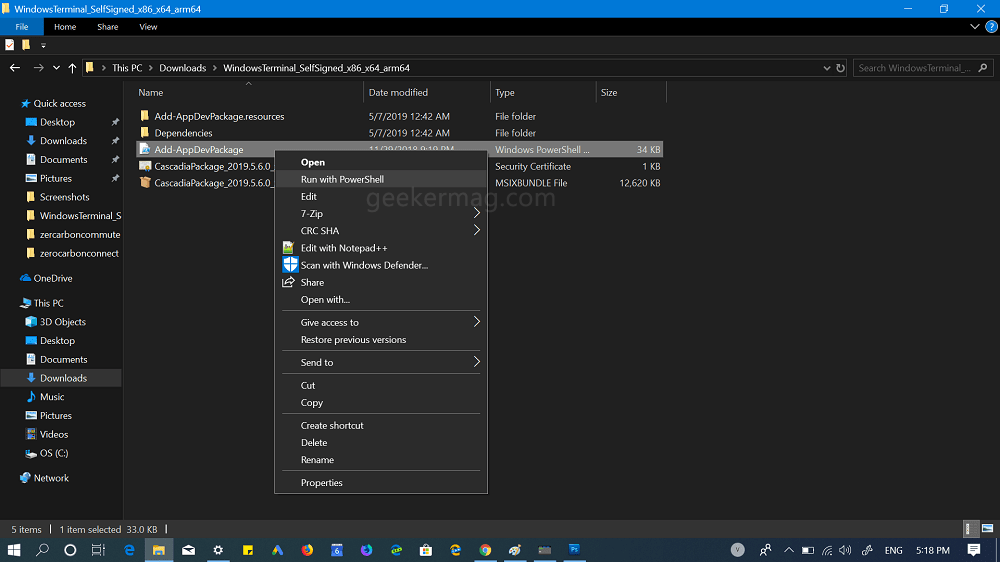The width and height of the screenshot is (1000, 562).
Task: Open Screenshots folder in sidebar
Action: [64, 197]
